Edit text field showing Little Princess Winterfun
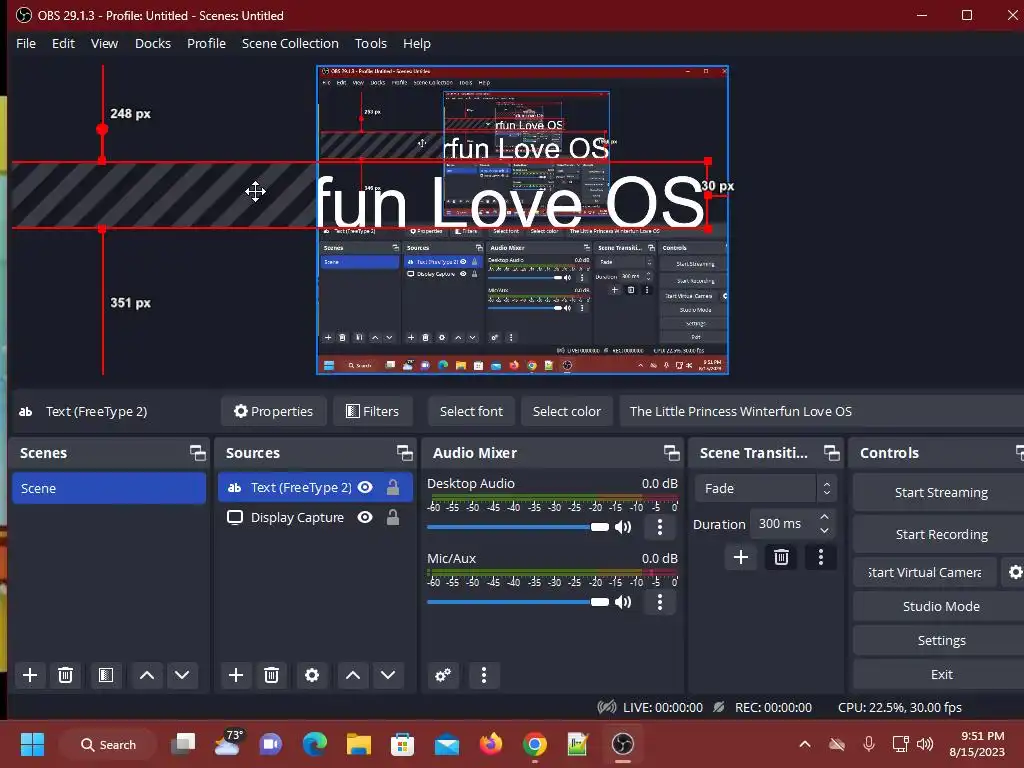The width and height of the screenshot is (1024, 768). pyautogui.click(x=822, y=411)
